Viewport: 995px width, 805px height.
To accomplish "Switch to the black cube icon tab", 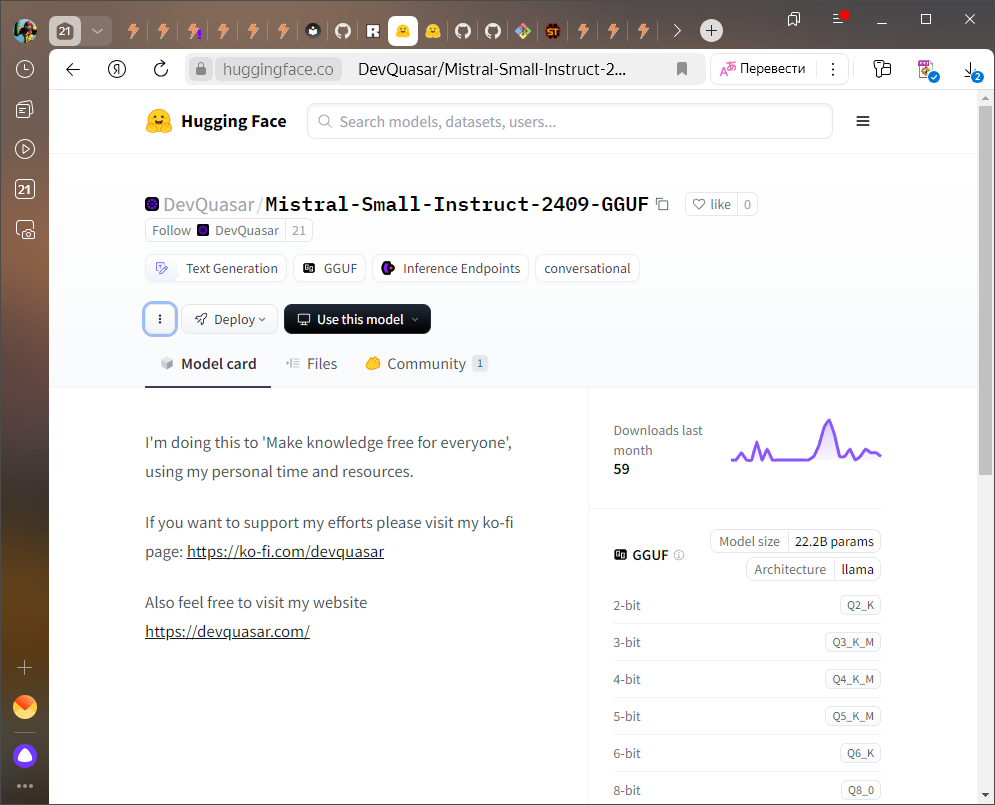I will pyautogui.click(x=313, y=30).
